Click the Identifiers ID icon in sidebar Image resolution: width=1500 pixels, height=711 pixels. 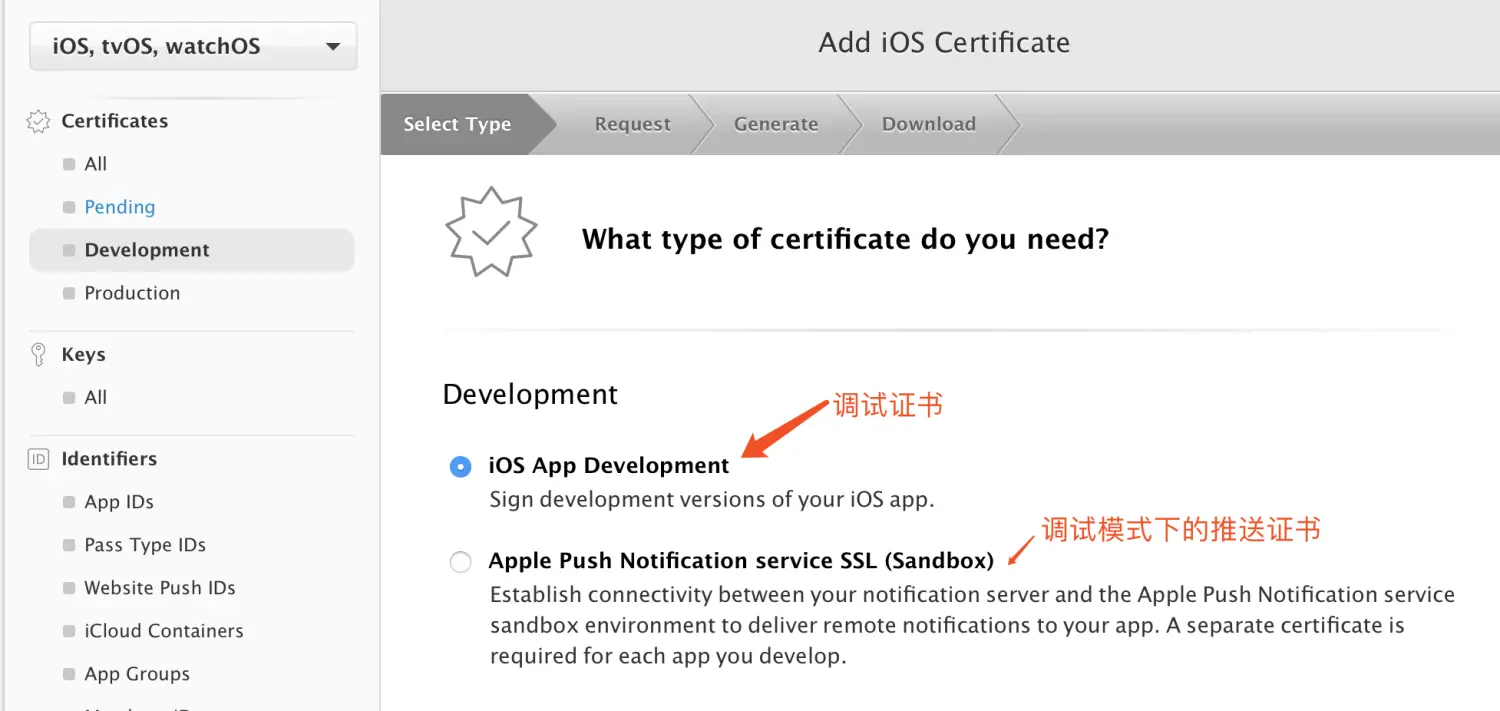click(x=38, y=459)
